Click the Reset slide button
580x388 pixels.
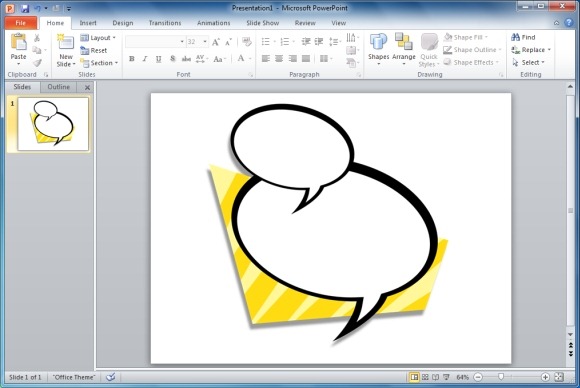point(94,50)
